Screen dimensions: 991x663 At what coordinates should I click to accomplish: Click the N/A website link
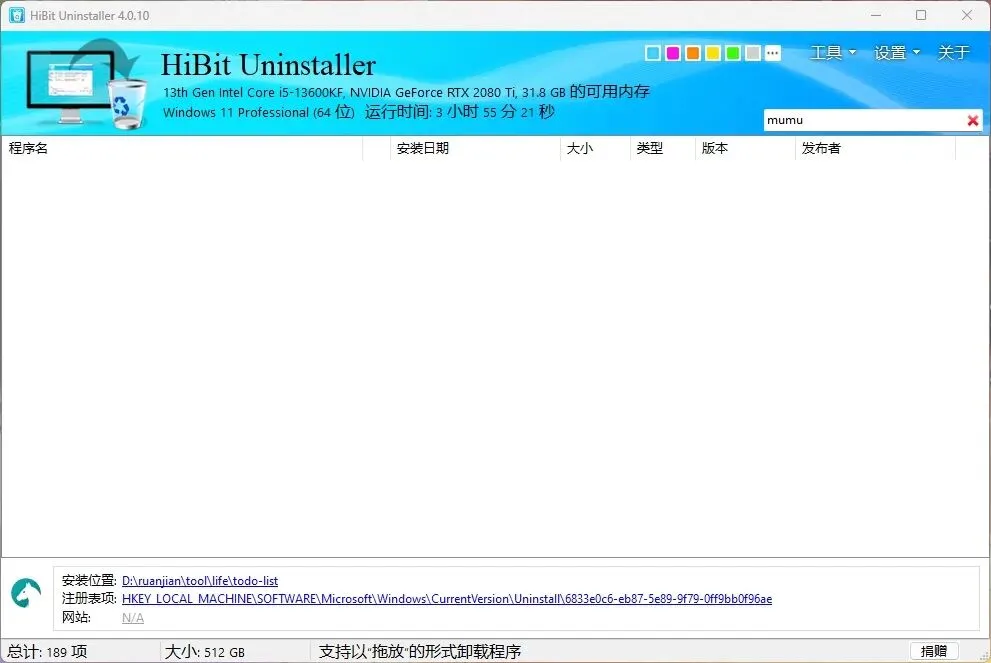tap(133, 618)
